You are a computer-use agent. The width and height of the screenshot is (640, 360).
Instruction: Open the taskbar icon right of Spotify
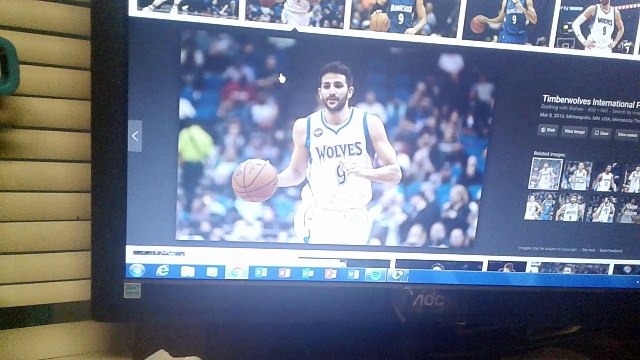[398, 275]
